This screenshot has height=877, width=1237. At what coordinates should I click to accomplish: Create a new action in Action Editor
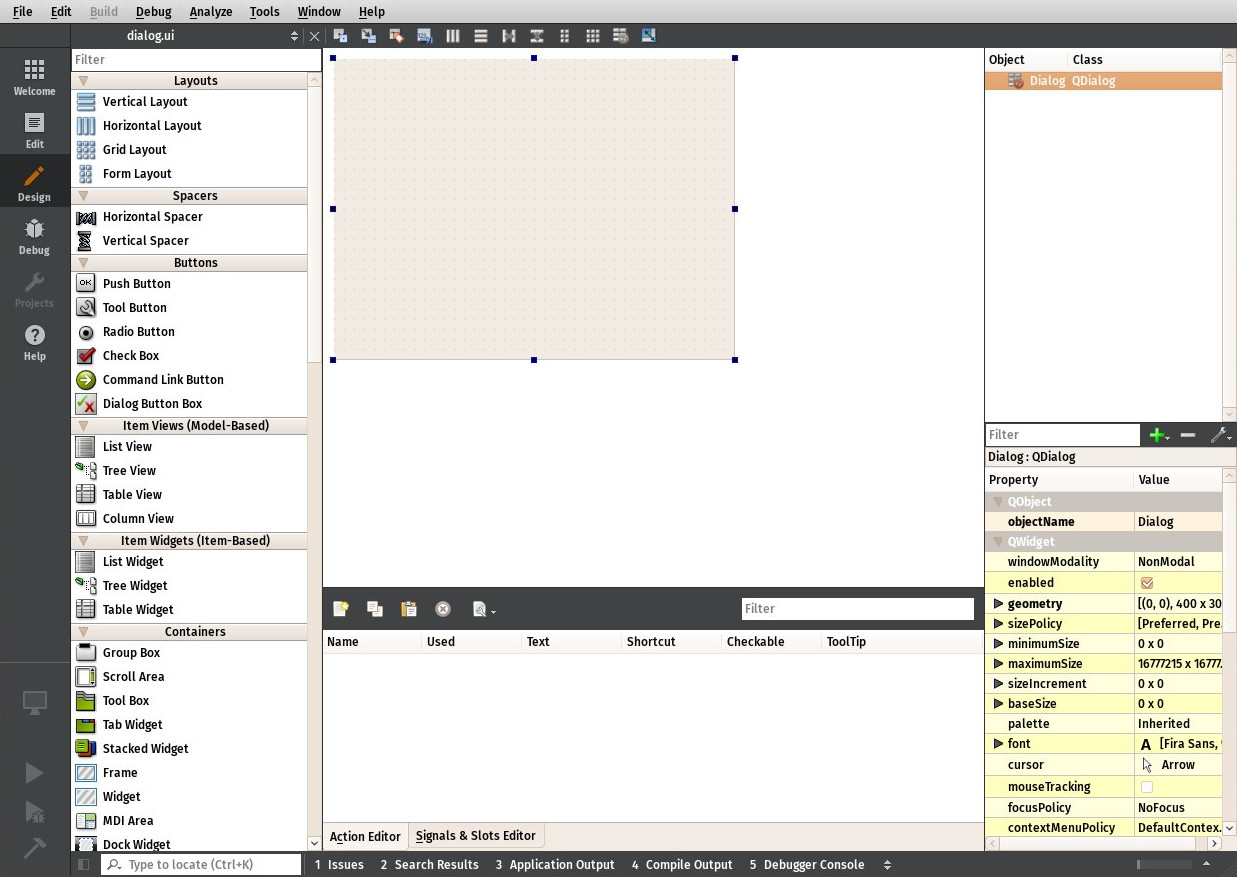(x=341, y=608)
